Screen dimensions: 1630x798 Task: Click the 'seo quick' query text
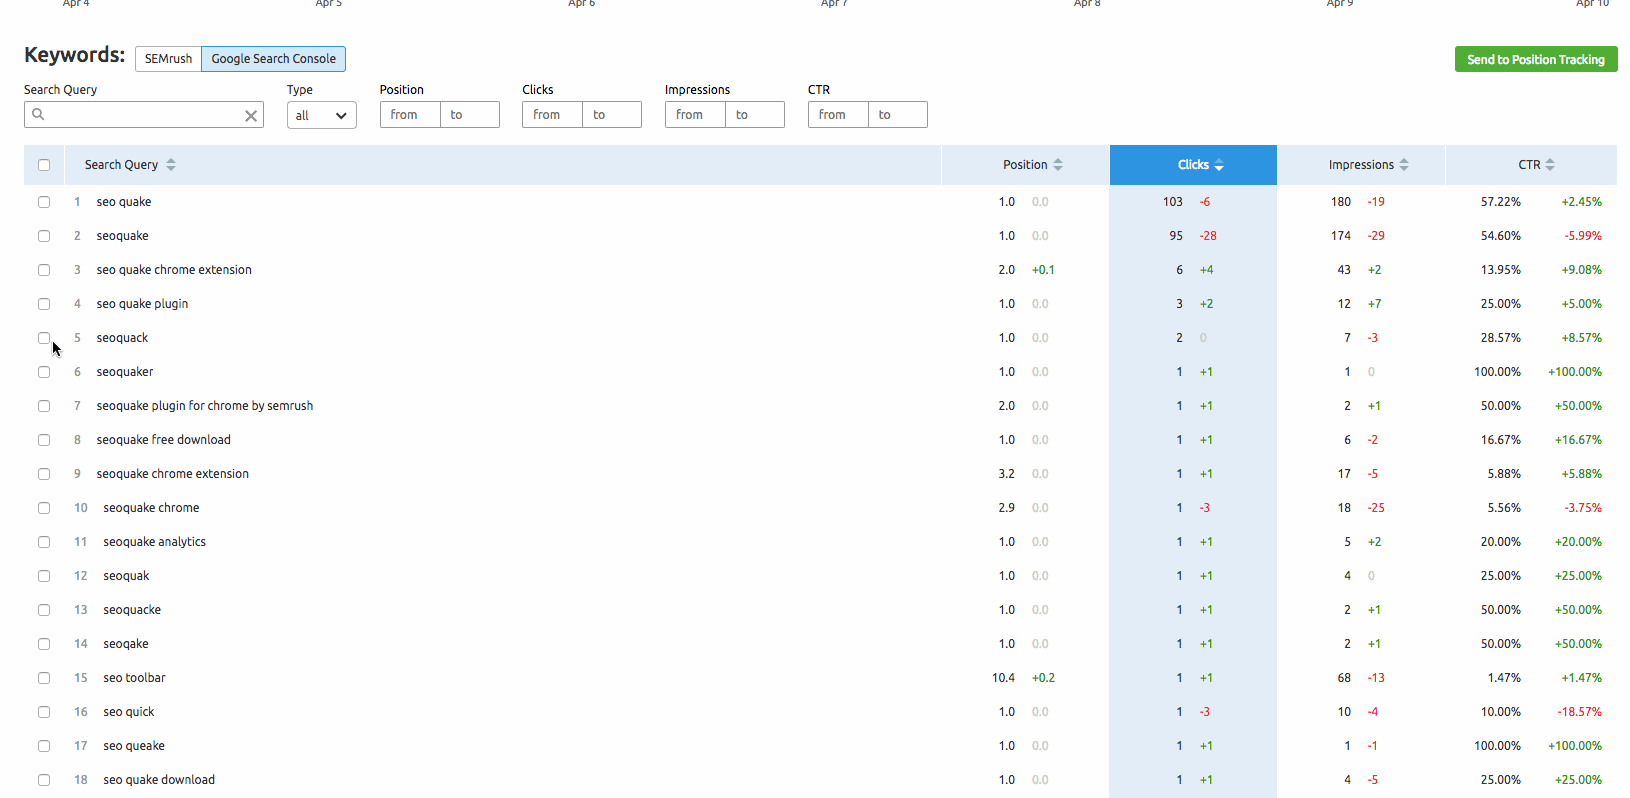pos(129,712)
